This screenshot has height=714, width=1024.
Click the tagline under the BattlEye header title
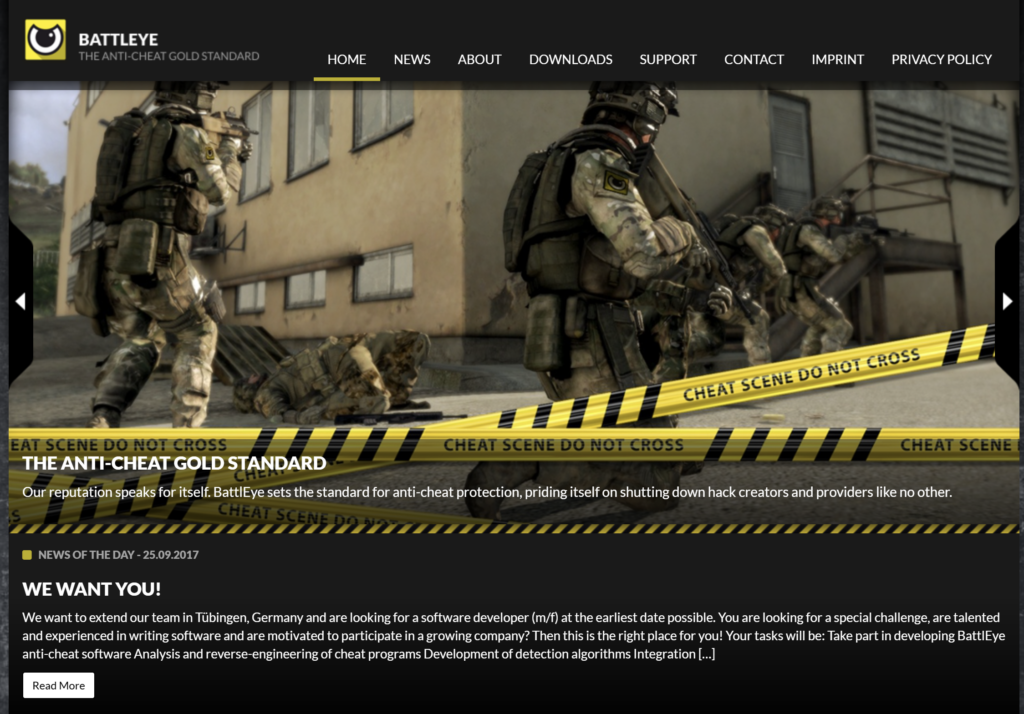[168, 56]
